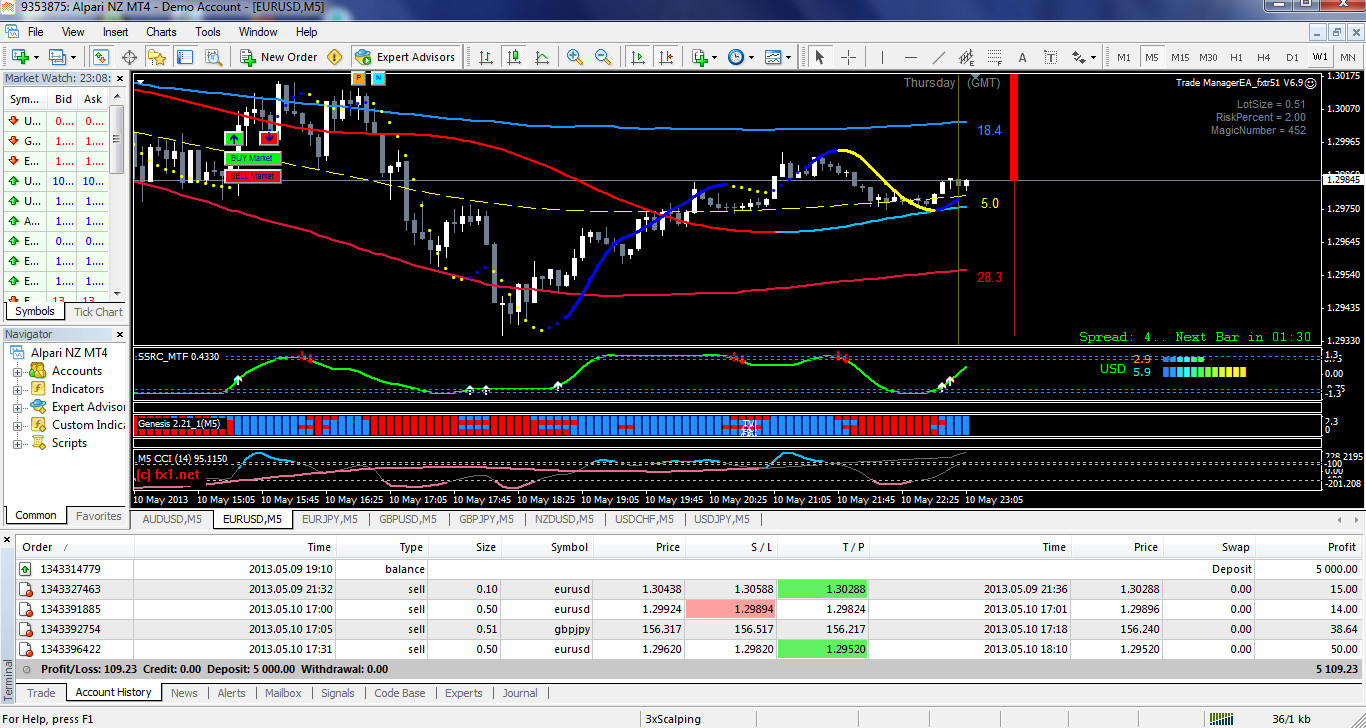Select the Horizontal Line drawing tool
Image resolution: width=1366 pixels, height=728 pixels.
coord(910,57)
